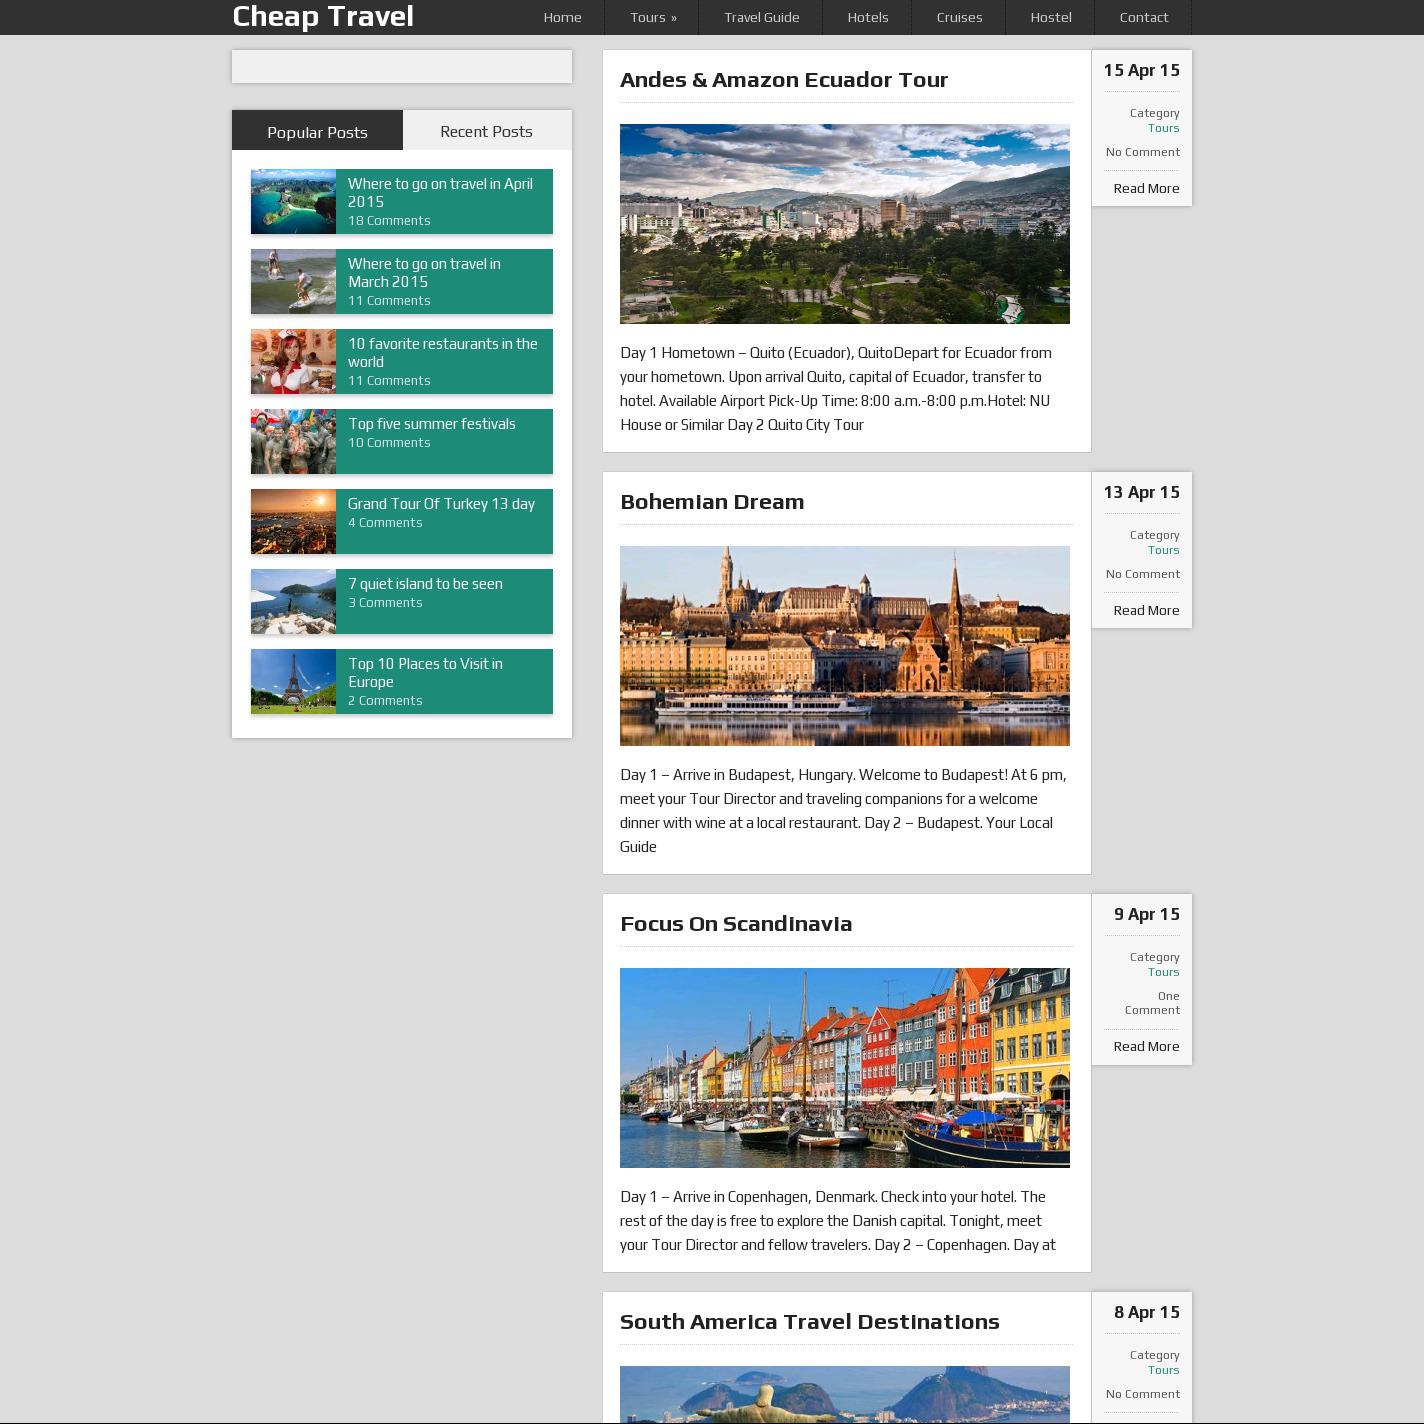This screenshot has height=1424, width=1424.
Task: Open the April 2015 travel post thumbnail
Action: tap(293, 201)
